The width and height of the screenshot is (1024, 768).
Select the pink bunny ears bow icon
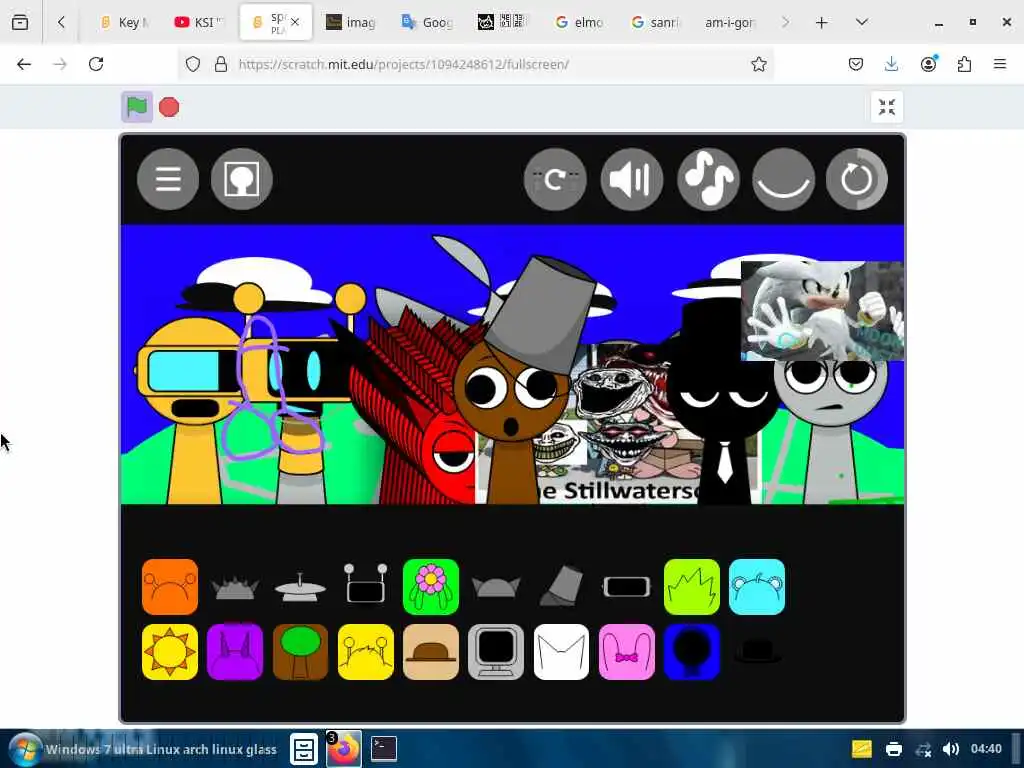point(626,652)
